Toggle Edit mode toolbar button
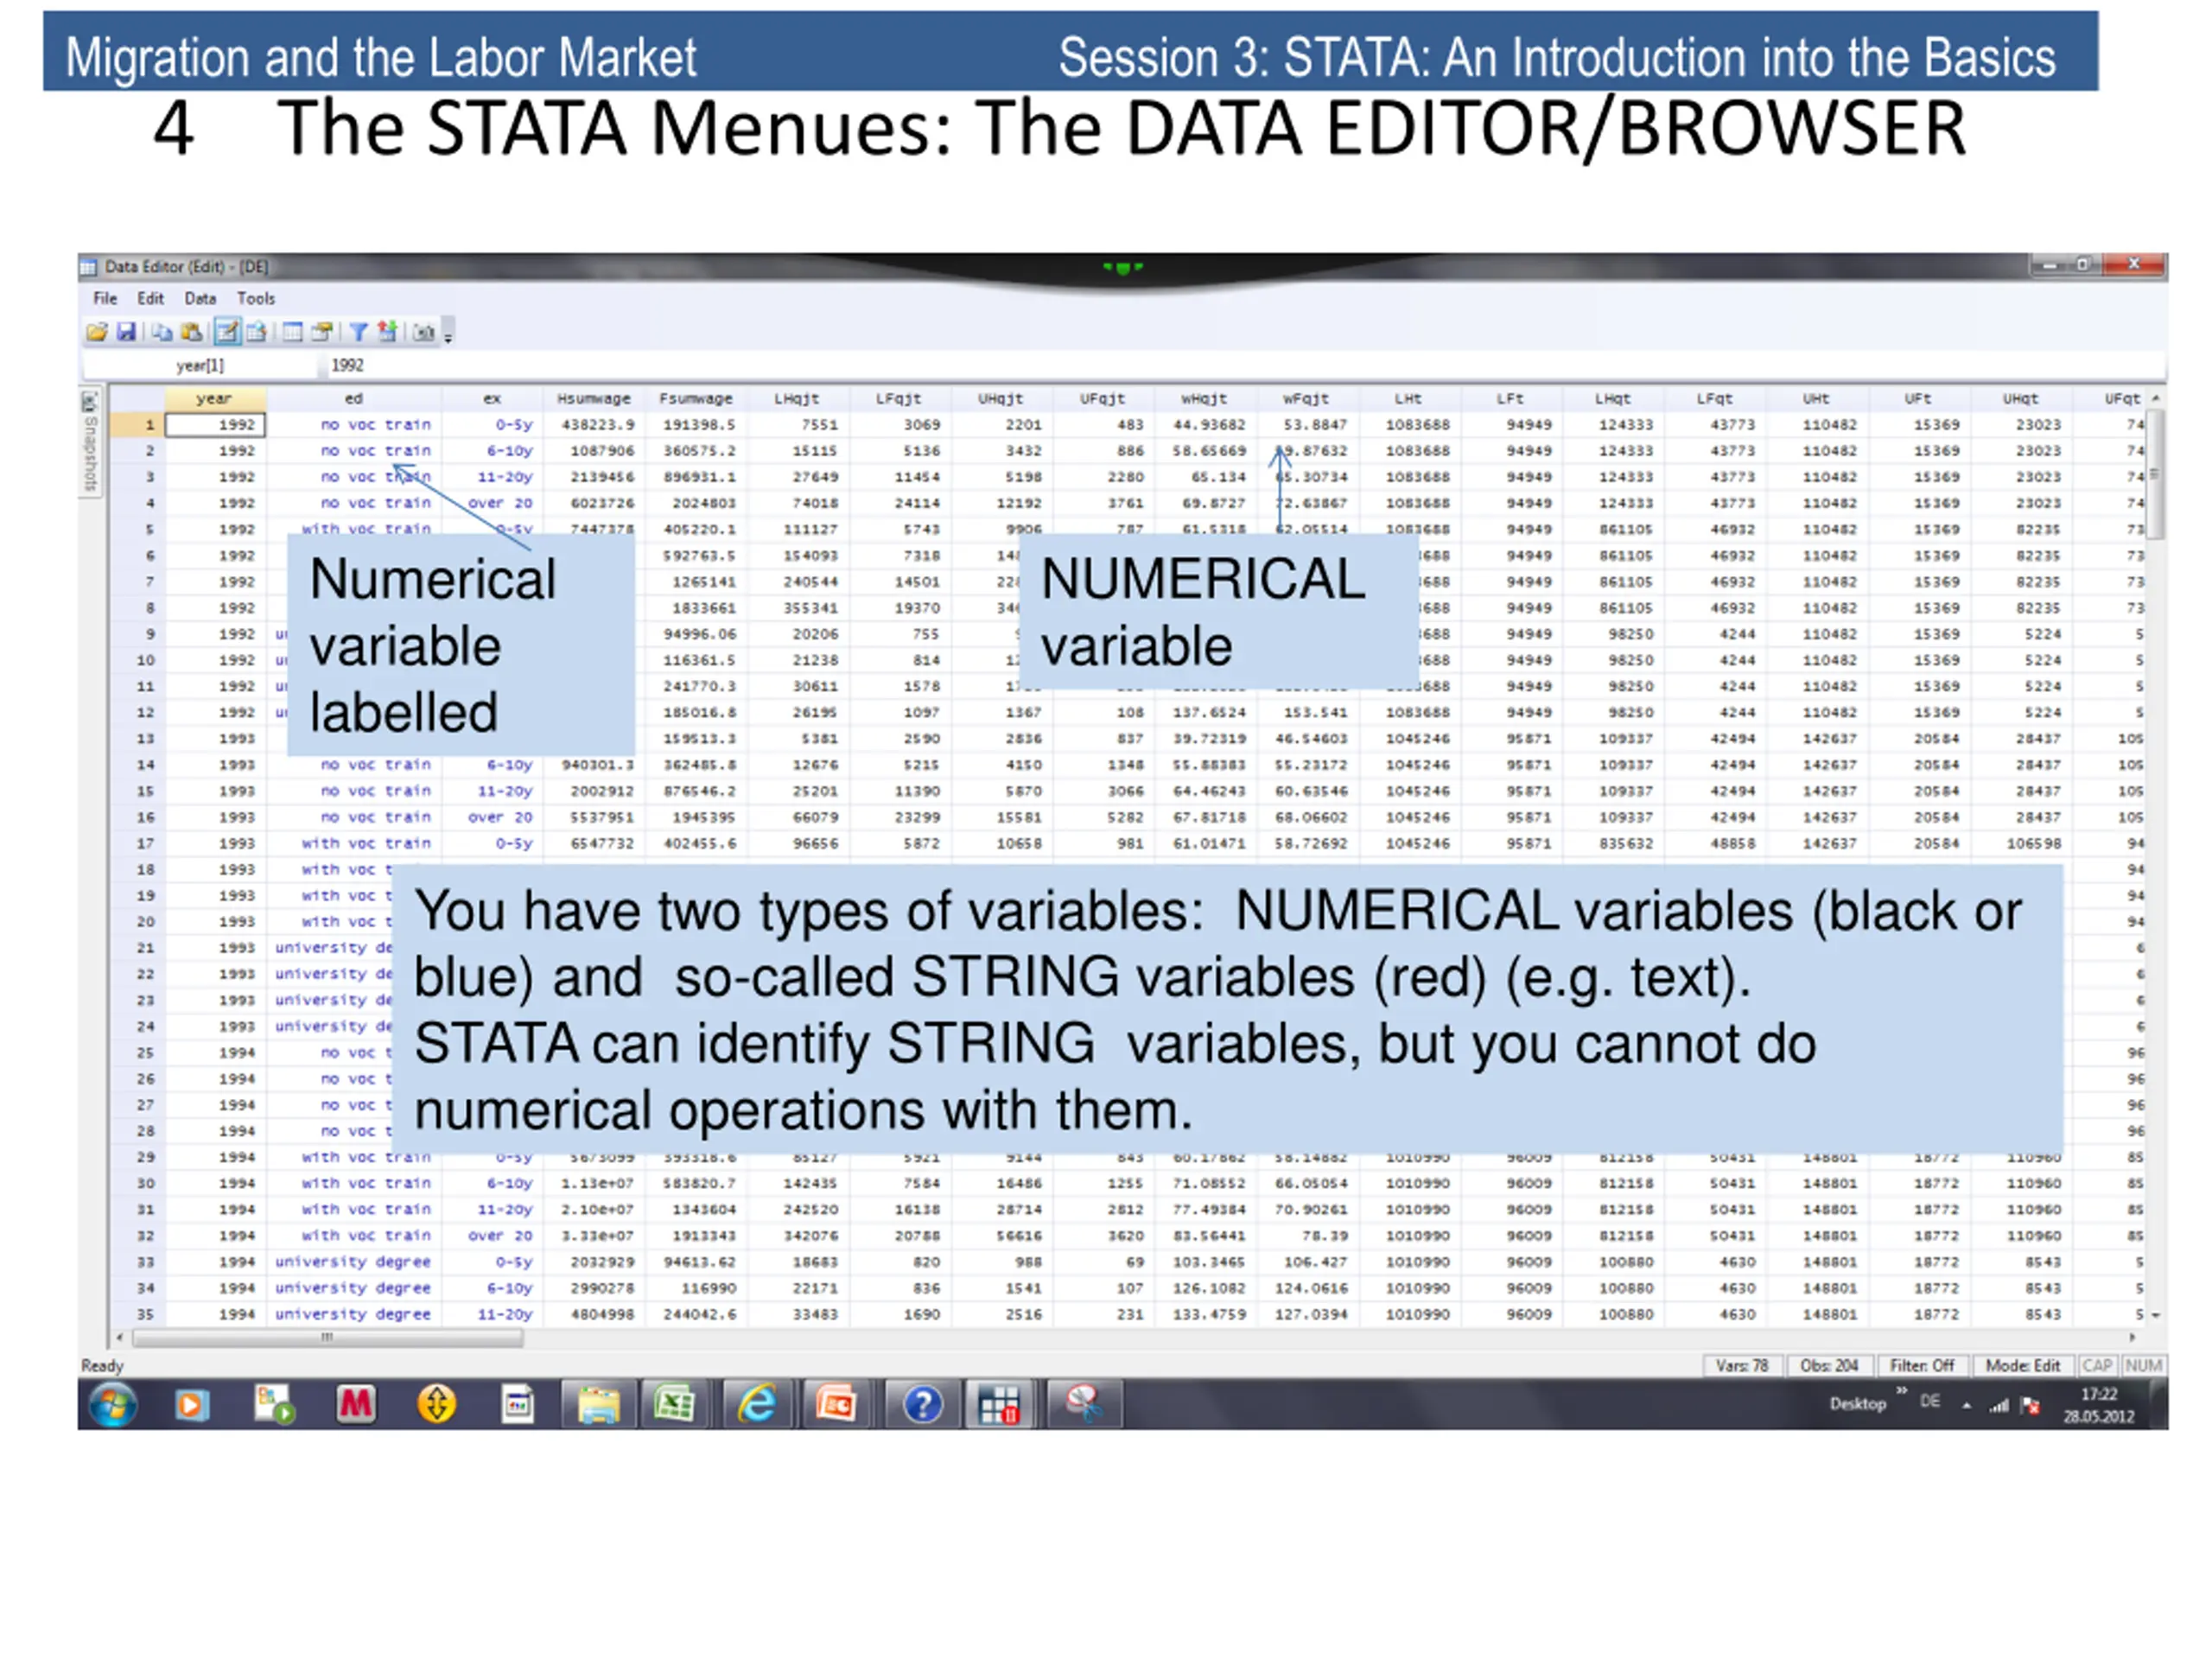This screenshot has width=2212, height=1659. pos(228,332)
